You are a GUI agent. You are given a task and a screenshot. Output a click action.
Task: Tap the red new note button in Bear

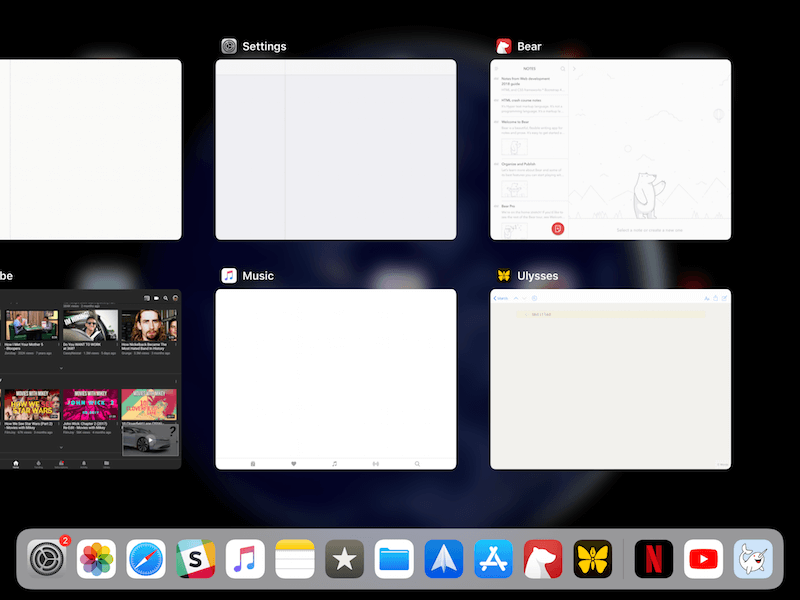click(558, 229)
